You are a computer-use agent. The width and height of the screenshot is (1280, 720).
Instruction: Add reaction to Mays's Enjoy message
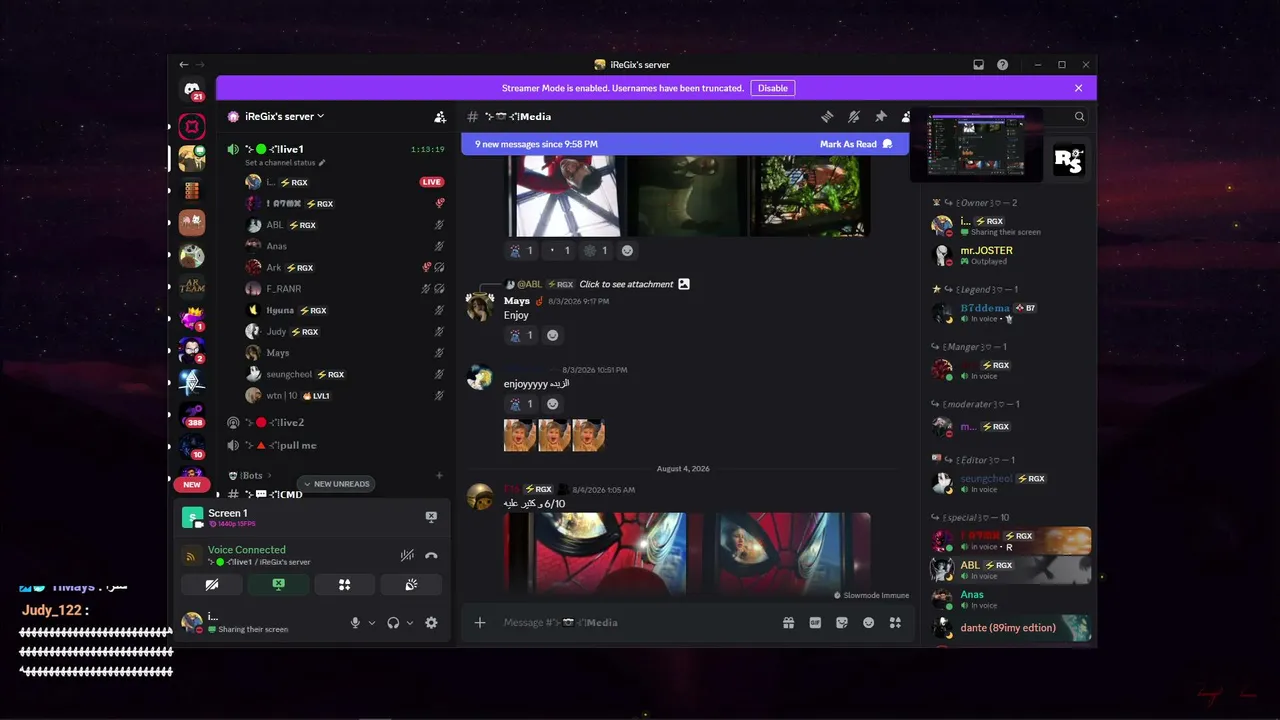(552, 335)
